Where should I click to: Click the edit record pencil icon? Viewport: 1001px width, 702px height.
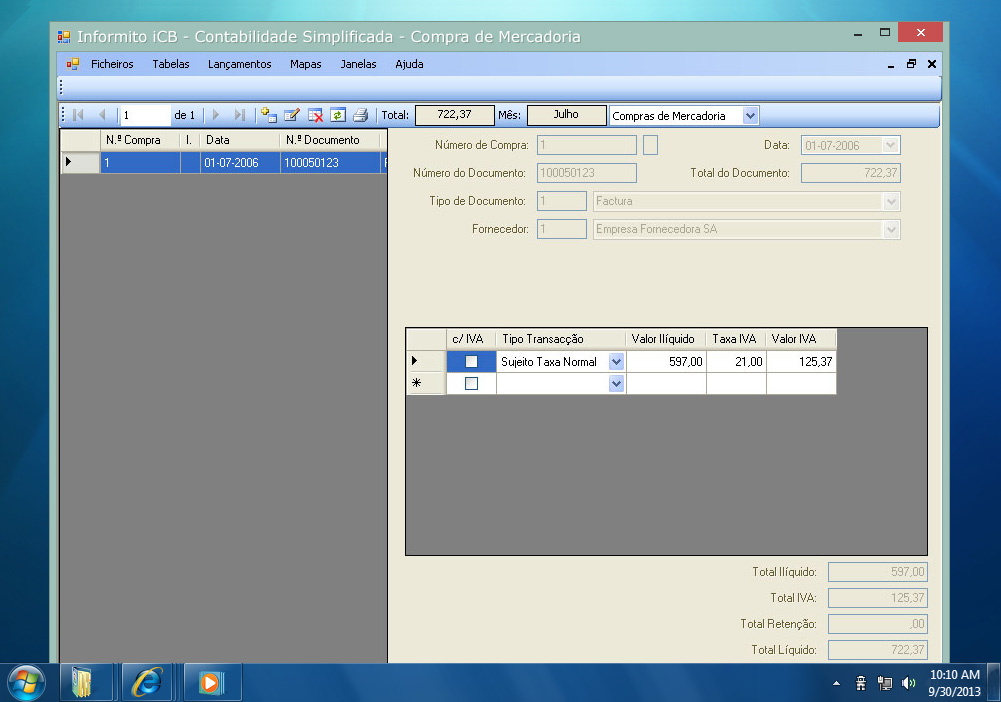292,115
